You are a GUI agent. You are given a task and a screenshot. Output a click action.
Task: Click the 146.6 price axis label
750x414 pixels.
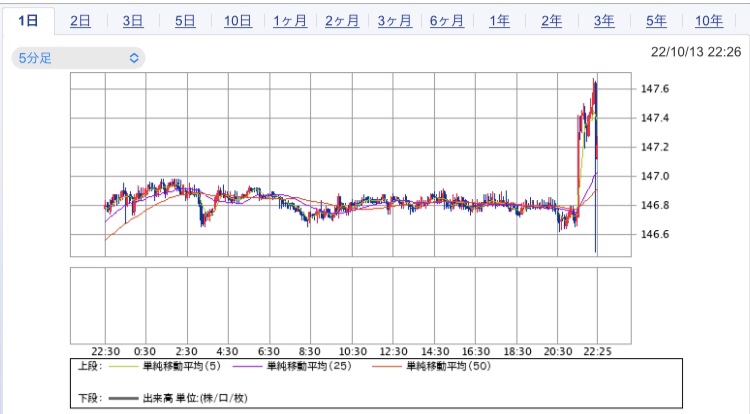pyautogui.click(x=655, y=234)
